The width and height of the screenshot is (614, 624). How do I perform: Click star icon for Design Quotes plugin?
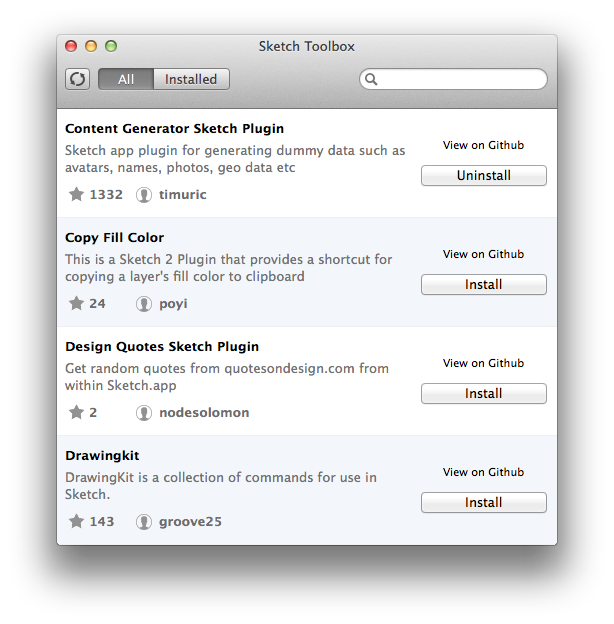[76, 412]
